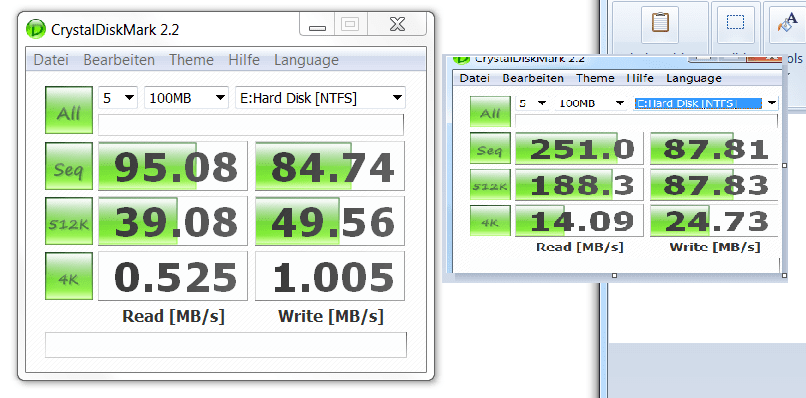Image resolution: width=806 pixels, height=398 pixels.
Task: Click the progress field beside the large window's All button
Action: pos(251,125)
